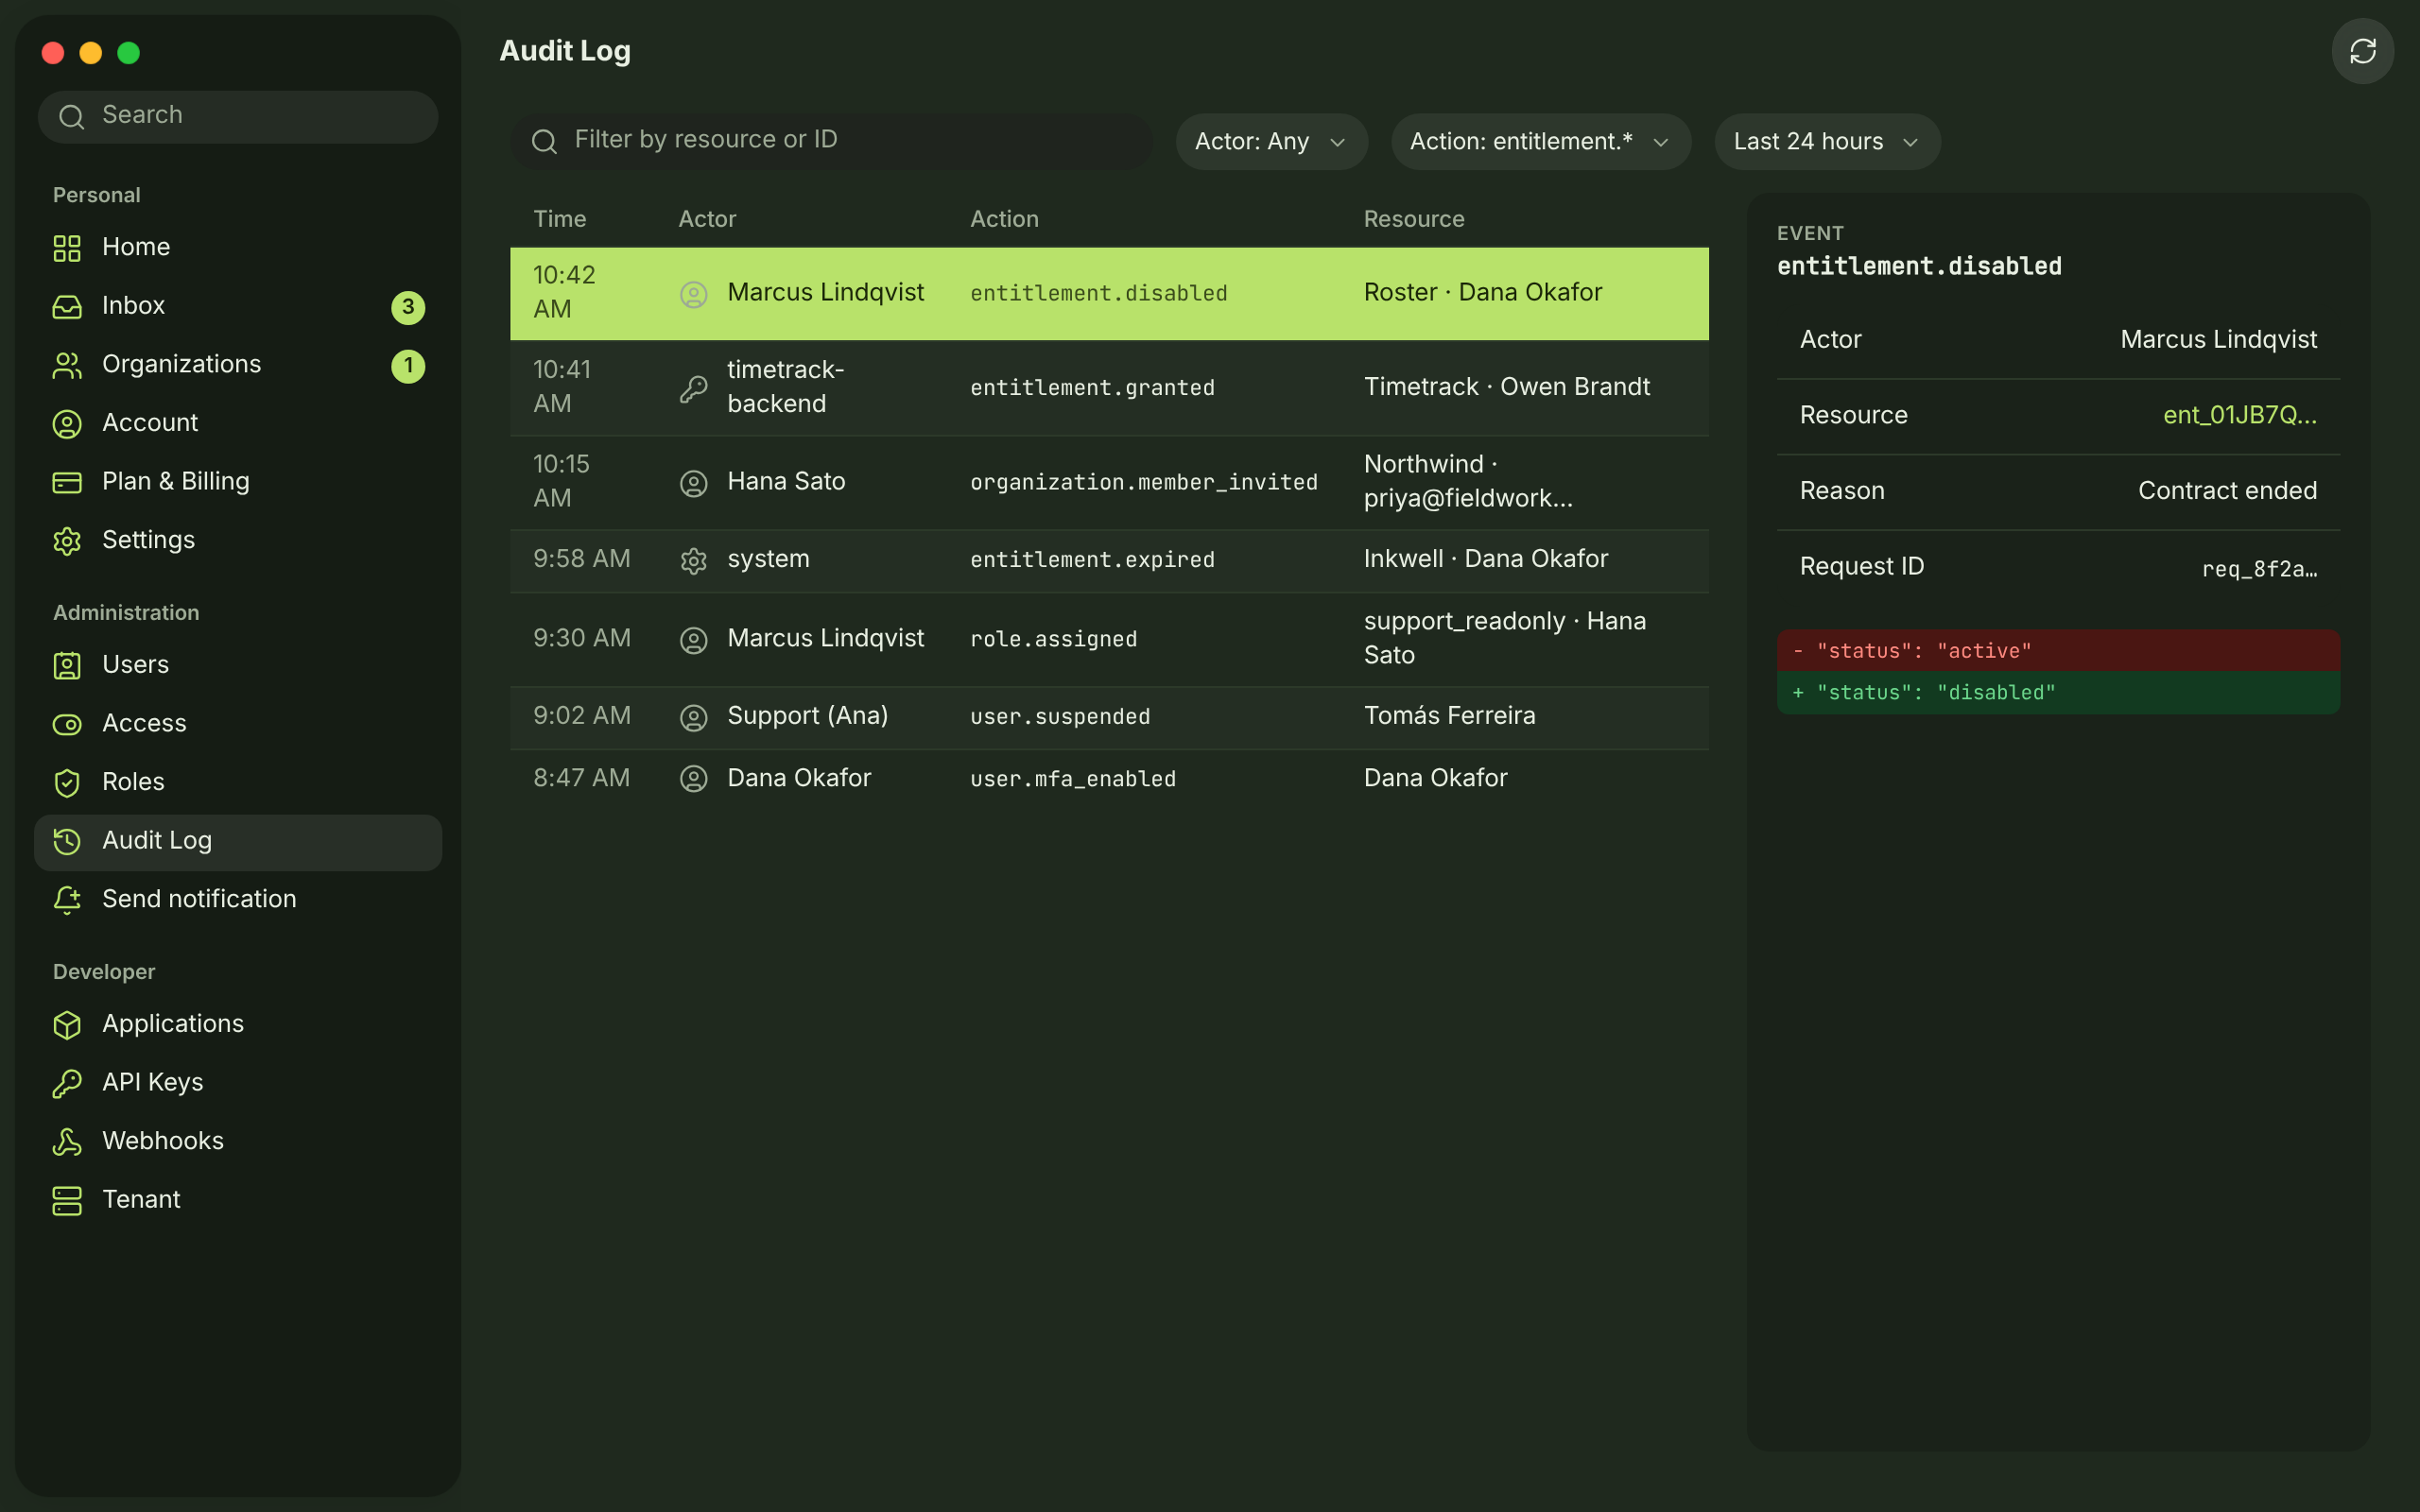Click the added "status": "disabled" diff line
This screenshot has height=1512, width=2420.
(x=2058, y=693)
